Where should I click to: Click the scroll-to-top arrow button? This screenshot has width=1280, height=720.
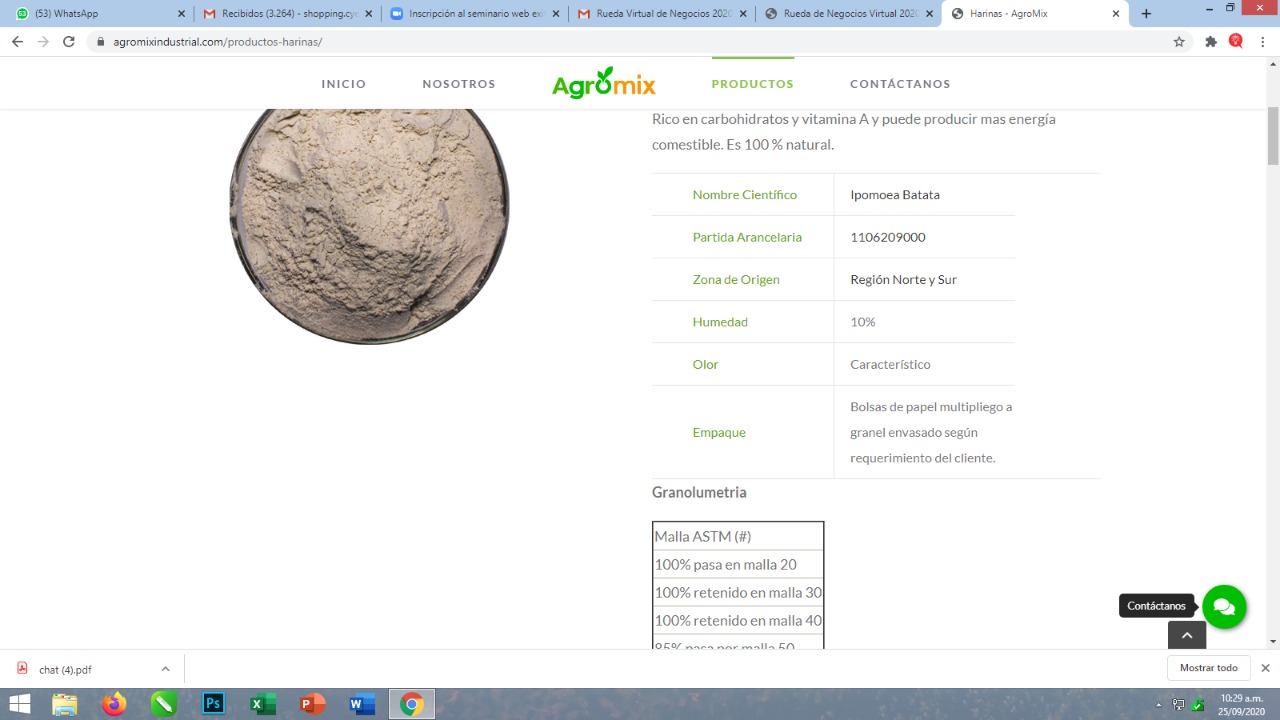pos(1187,635)
